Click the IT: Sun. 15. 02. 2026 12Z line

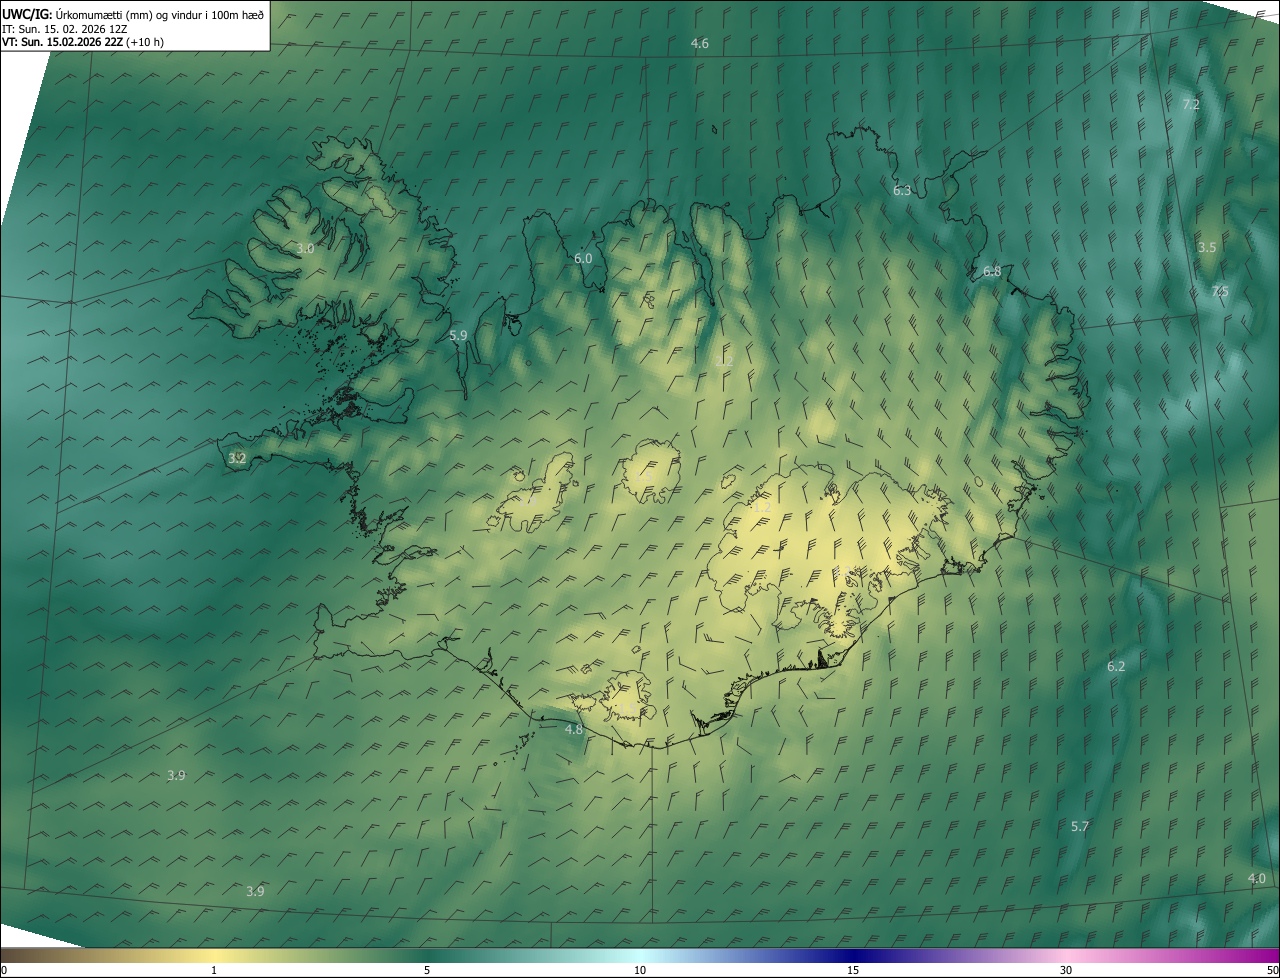click(65, 29)
